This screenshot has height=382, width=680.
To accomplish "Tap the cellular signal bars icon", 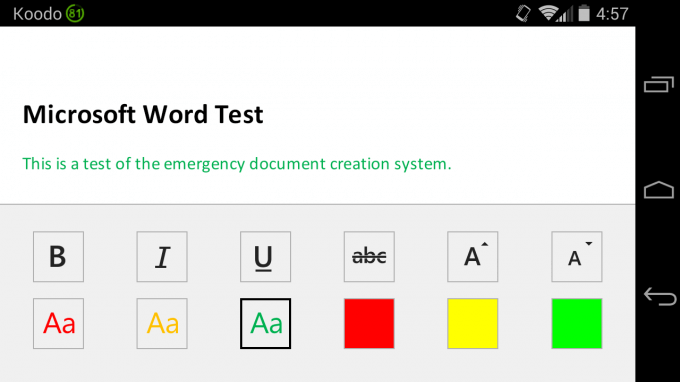I will pyautogui.click(x=566, y=14).
